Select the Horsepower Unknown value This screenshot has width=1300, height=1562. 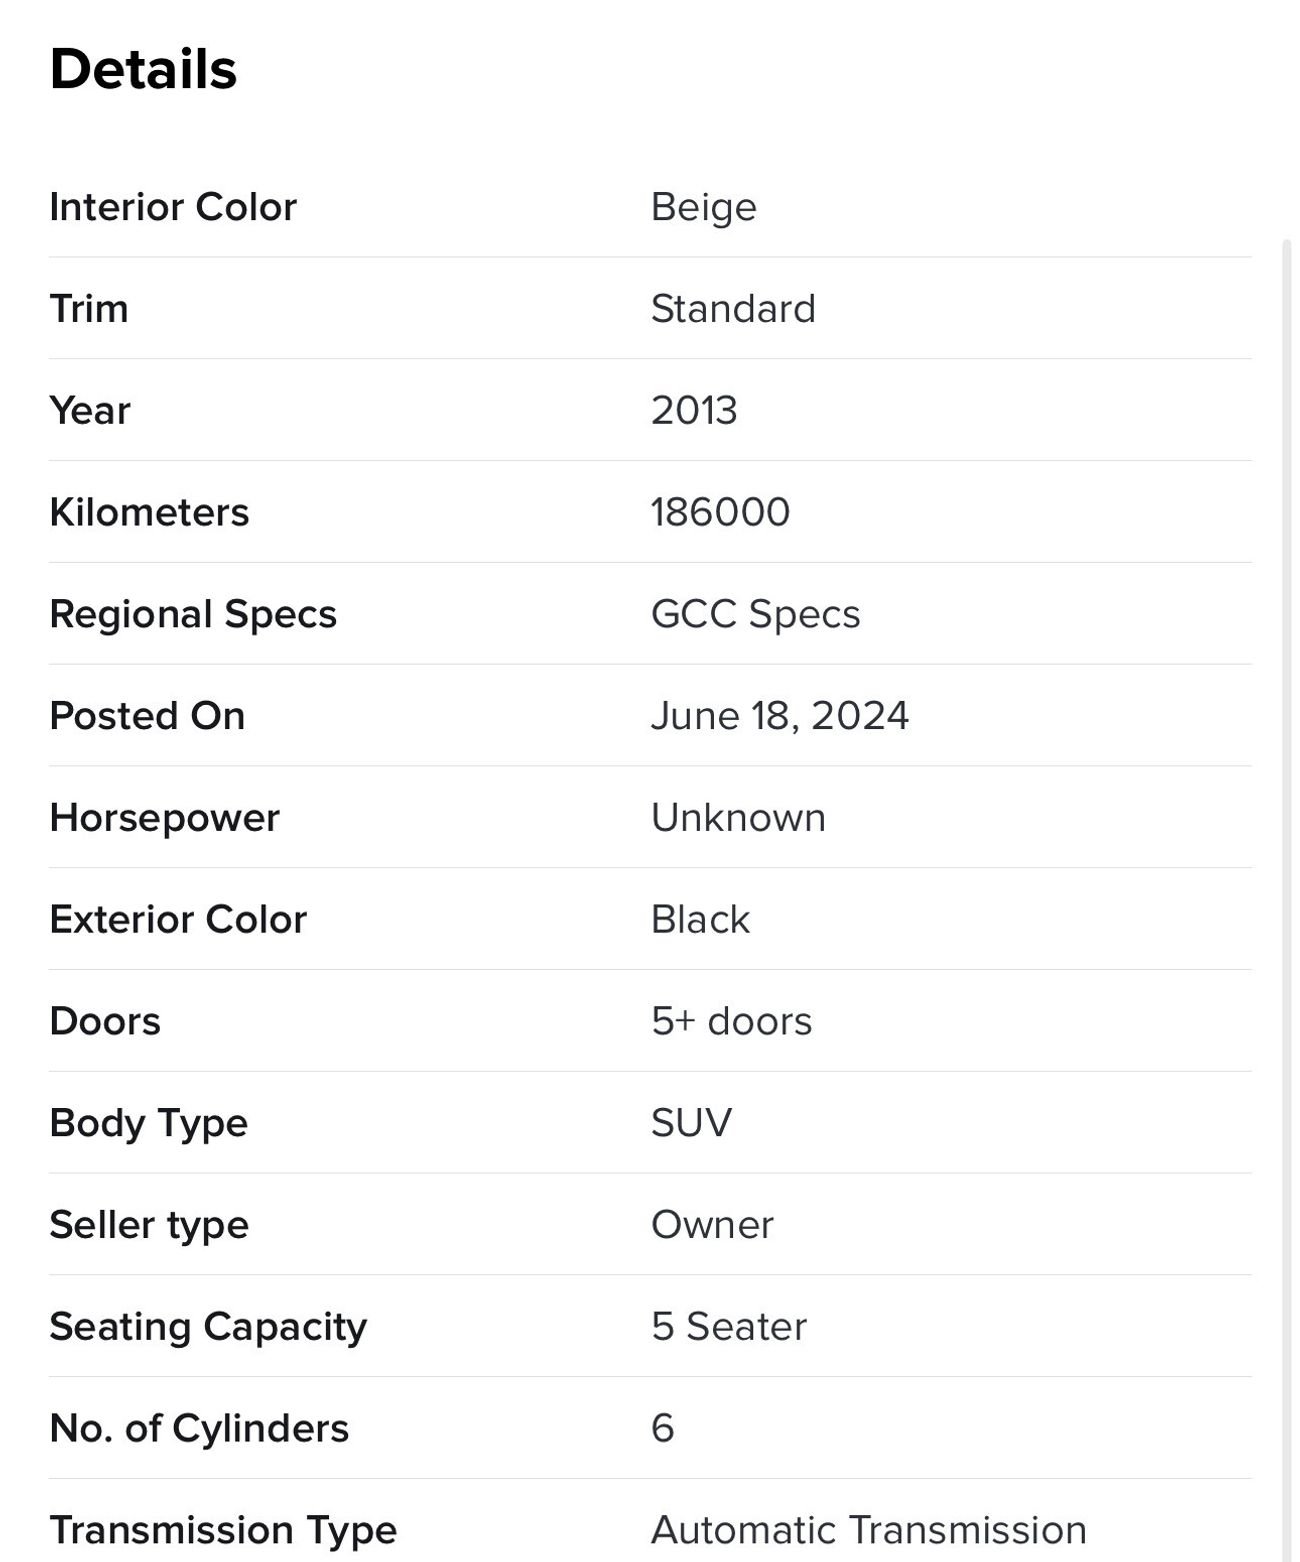click(x=738, y=818)
